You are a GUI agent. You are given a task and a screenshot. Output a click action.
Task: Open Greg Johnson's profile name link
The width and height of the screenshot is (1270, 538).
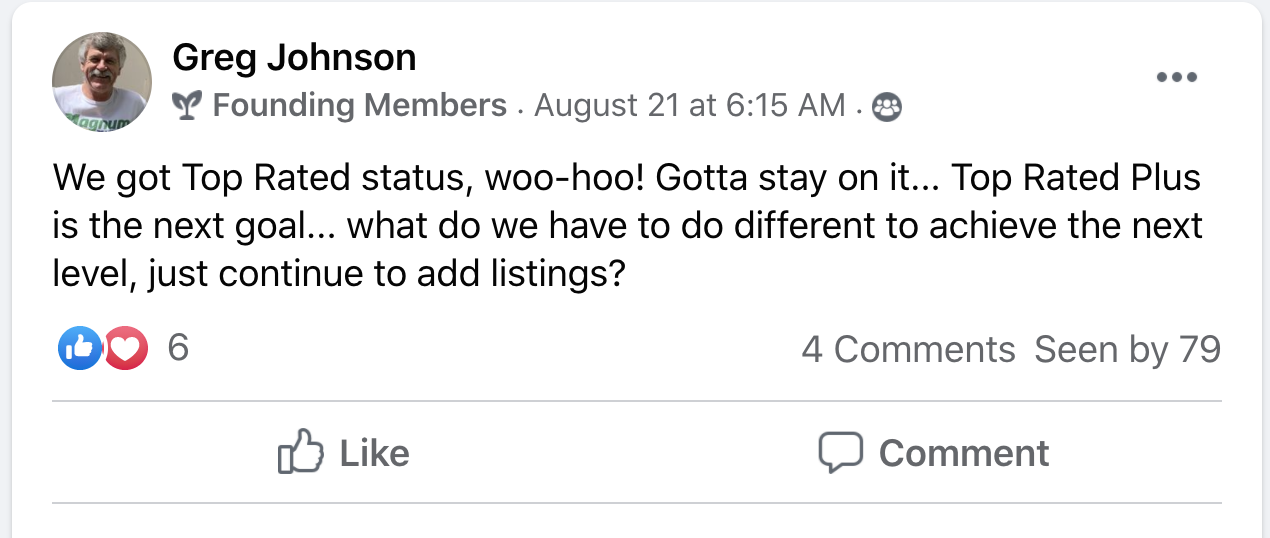coord(294,58)
